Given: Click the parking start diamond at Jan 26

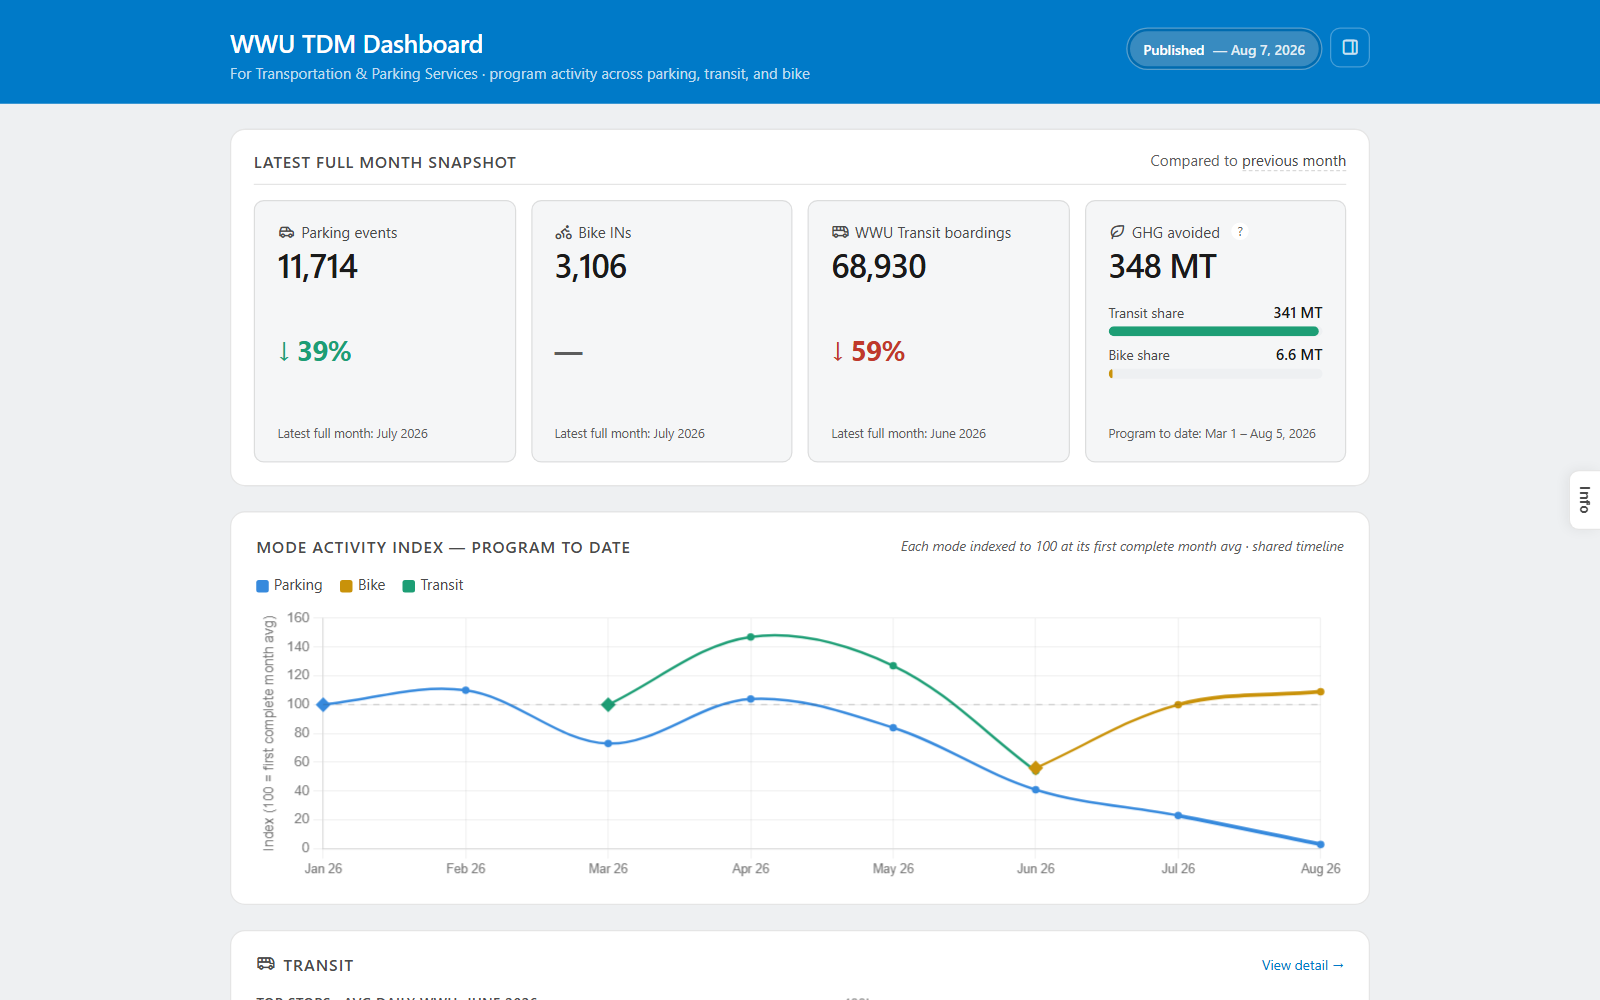Looking at the screenshot, I should coord(323,705).
